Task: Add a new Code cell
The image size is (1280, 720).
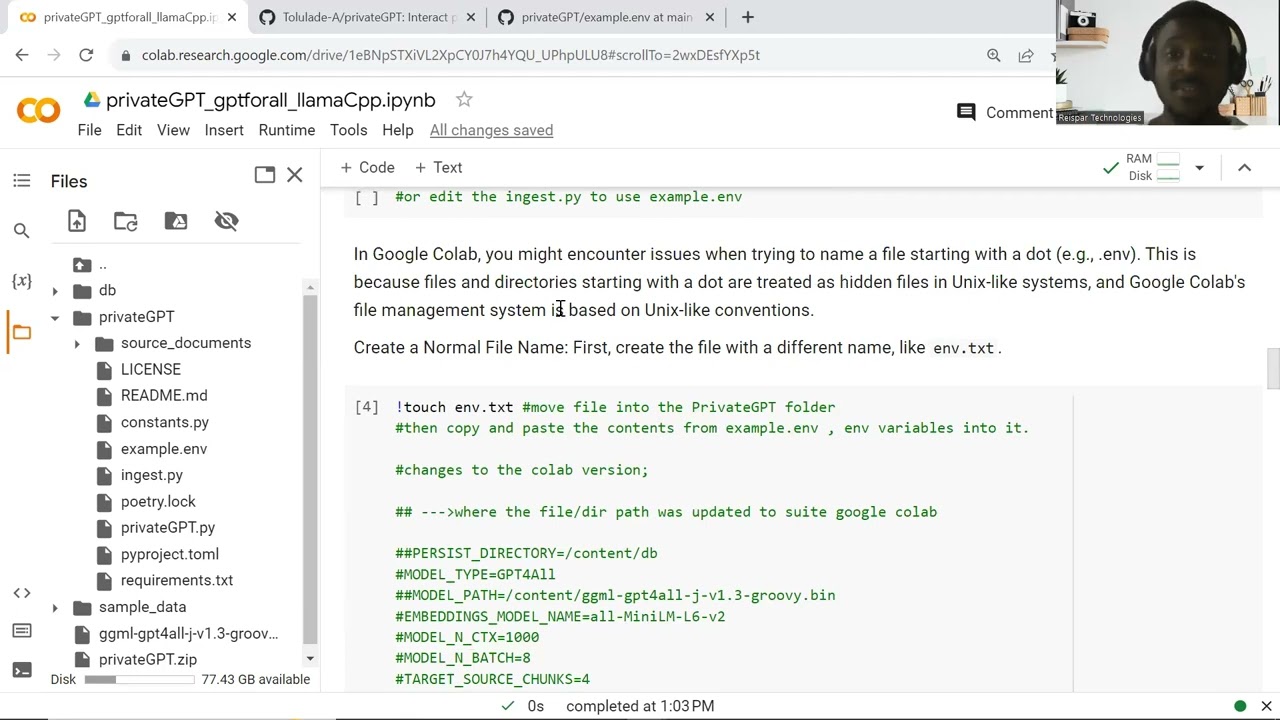Action: (367, 167)
